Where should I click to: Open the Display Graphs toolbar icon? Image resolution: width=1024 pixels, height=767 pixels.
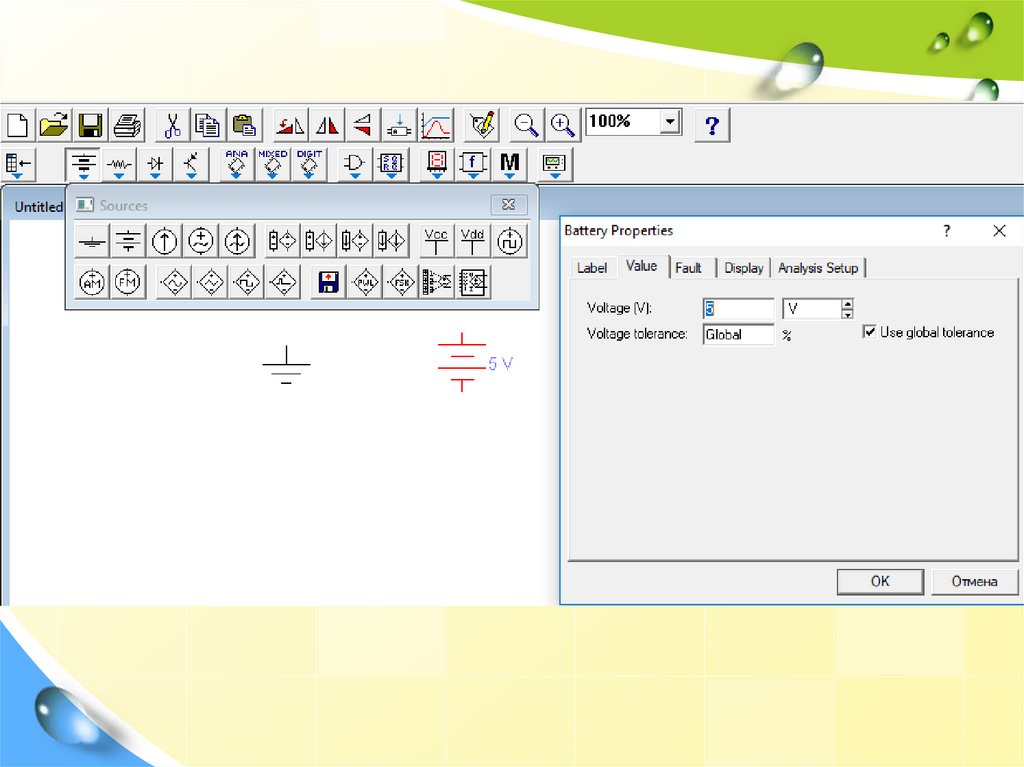coord(436,125)
